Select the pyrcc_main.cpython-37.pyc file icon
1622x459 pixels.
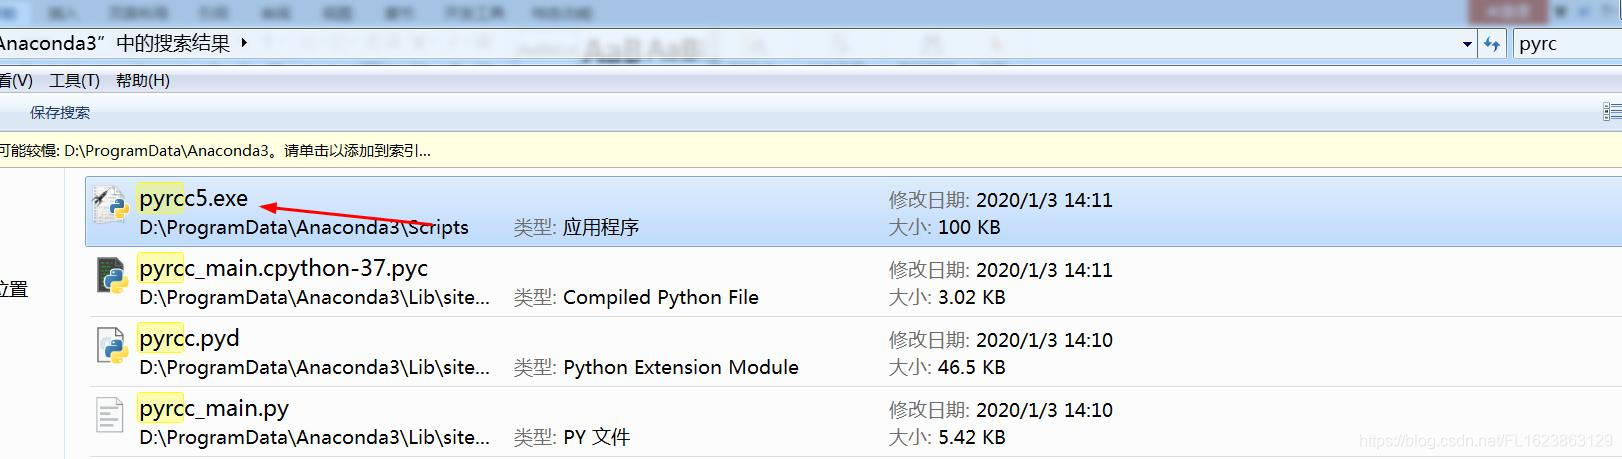coord(111,274)
